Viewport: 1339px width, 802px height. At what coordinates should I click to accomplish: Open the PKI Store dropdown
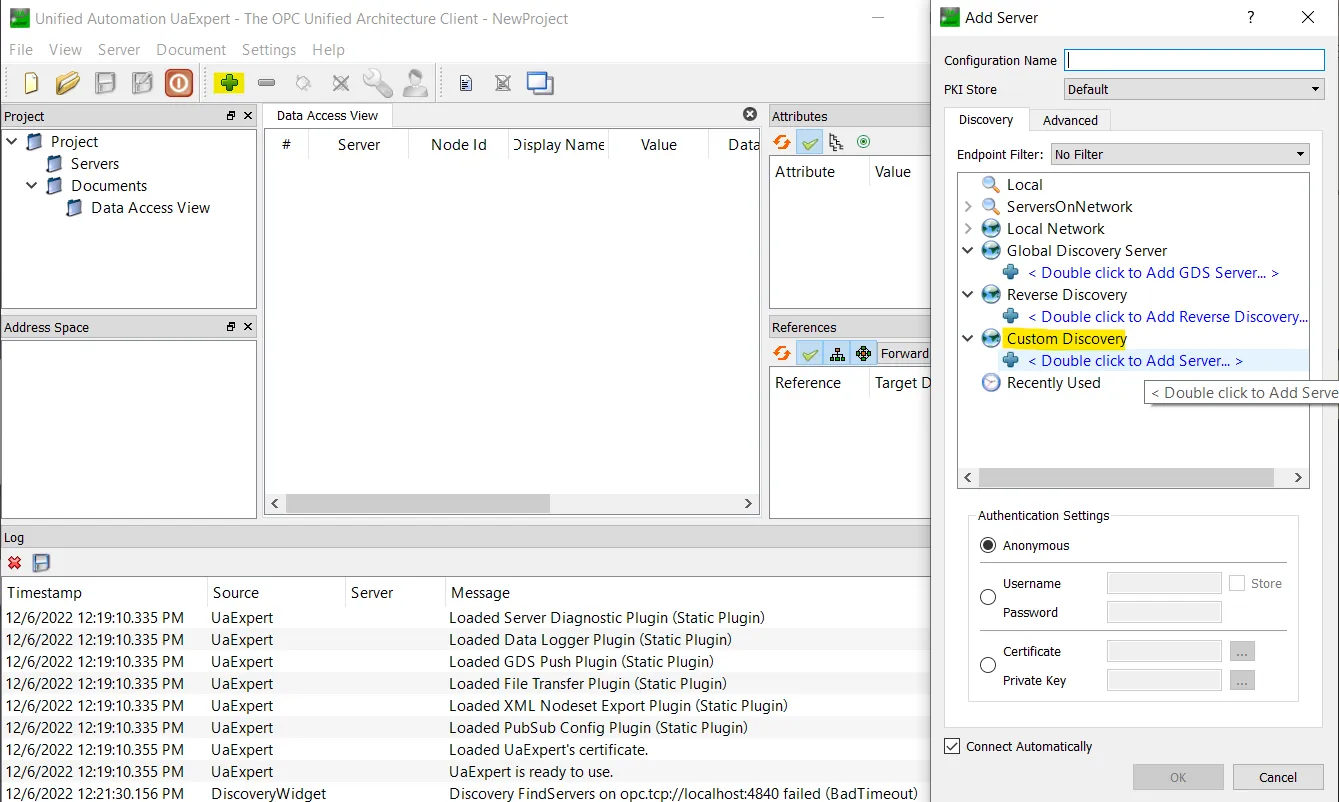[x=1194, y=89]
